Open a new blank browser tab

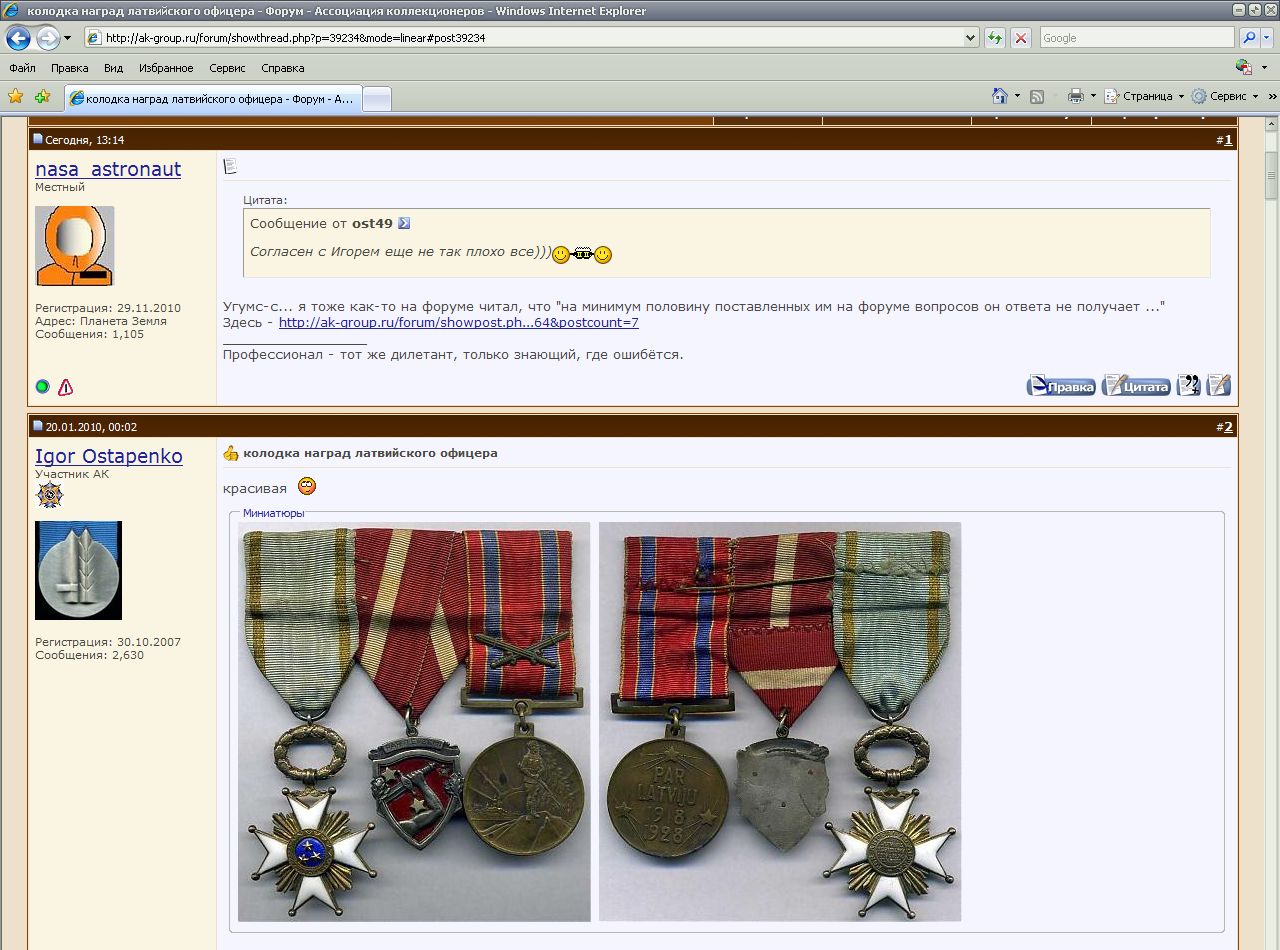pos(376,99)
